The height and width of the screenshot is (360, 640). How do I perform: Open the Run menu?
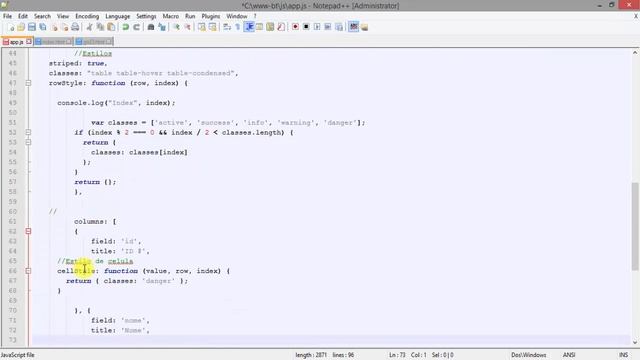190,16
